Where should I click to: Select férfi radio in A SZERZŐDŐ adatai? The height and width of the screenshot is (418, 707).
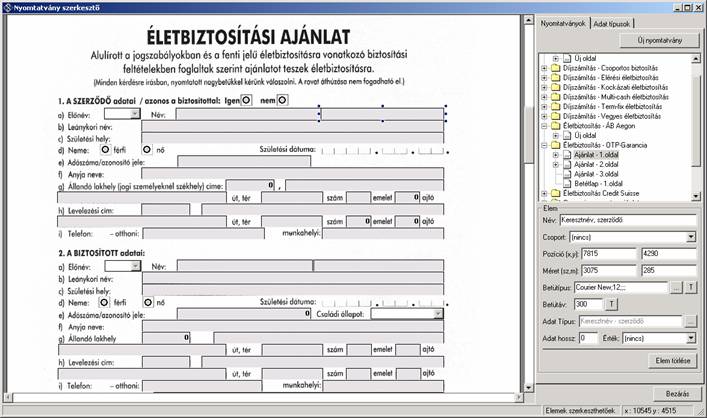coord(105,149)
